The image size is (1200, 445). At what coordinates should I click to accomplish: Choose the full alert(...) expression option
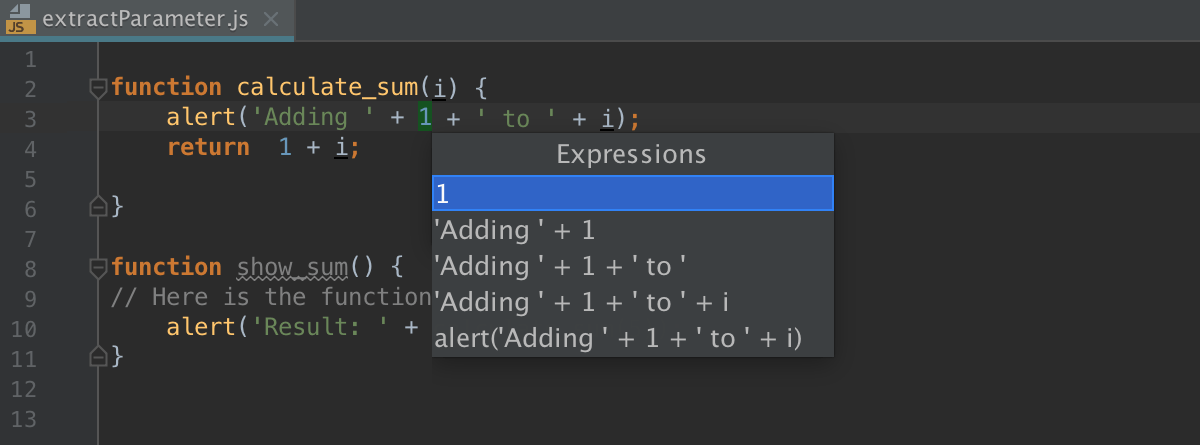(x=632, y=338)
